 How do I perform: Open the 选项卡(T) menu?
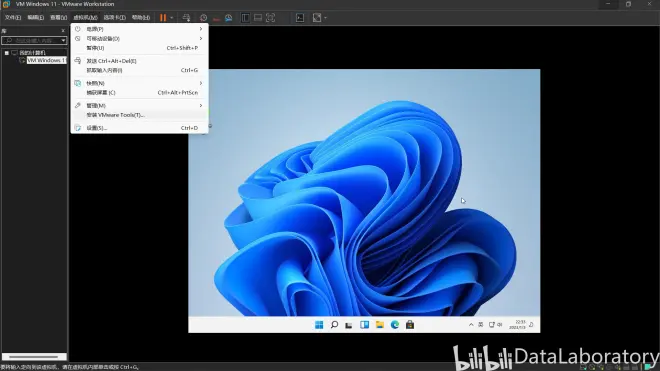tap(114, 18)
